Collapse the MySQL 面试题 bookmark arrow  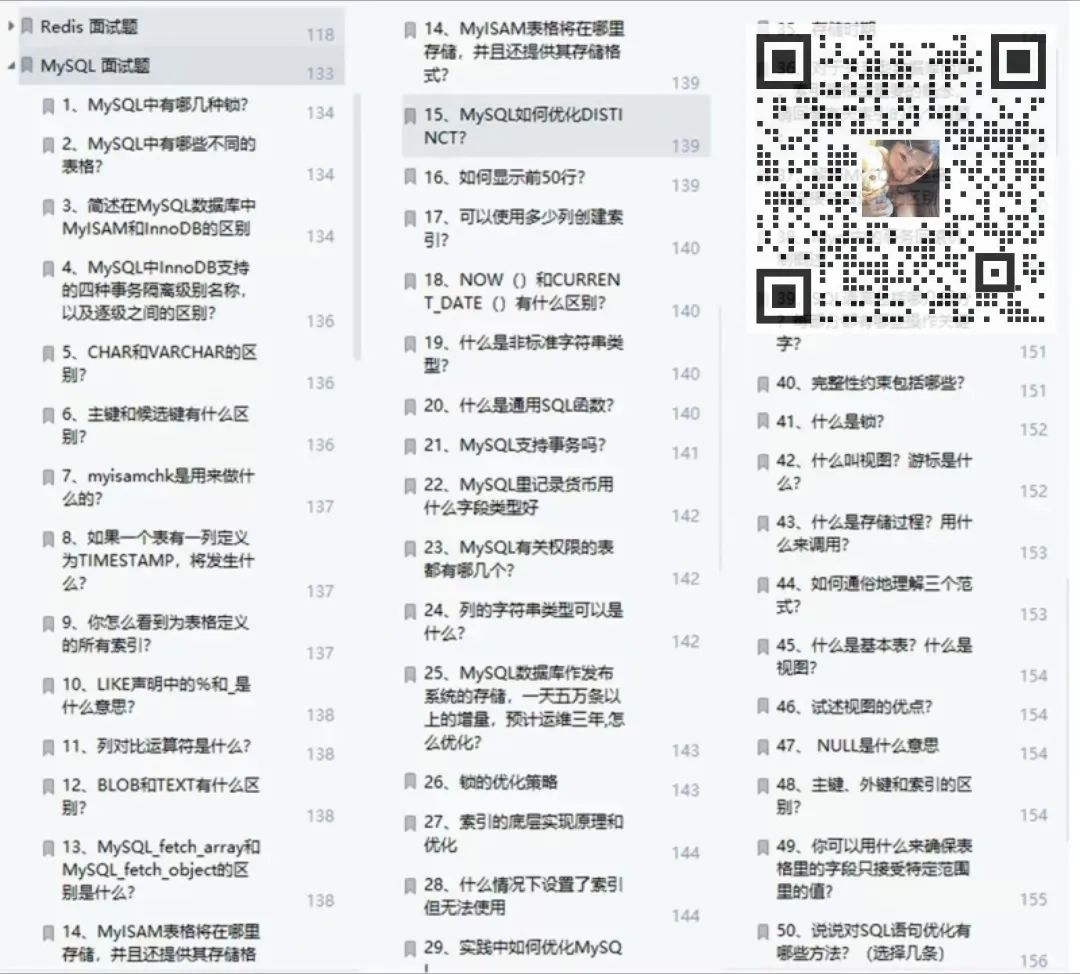coord(10,65)
